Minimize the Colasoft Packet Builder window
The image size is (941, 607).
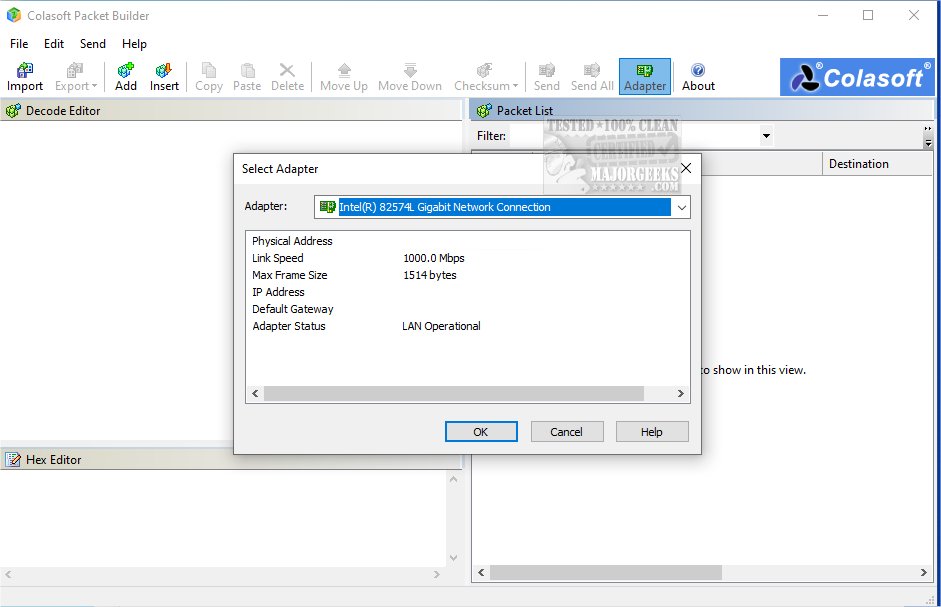coord(823,15)
